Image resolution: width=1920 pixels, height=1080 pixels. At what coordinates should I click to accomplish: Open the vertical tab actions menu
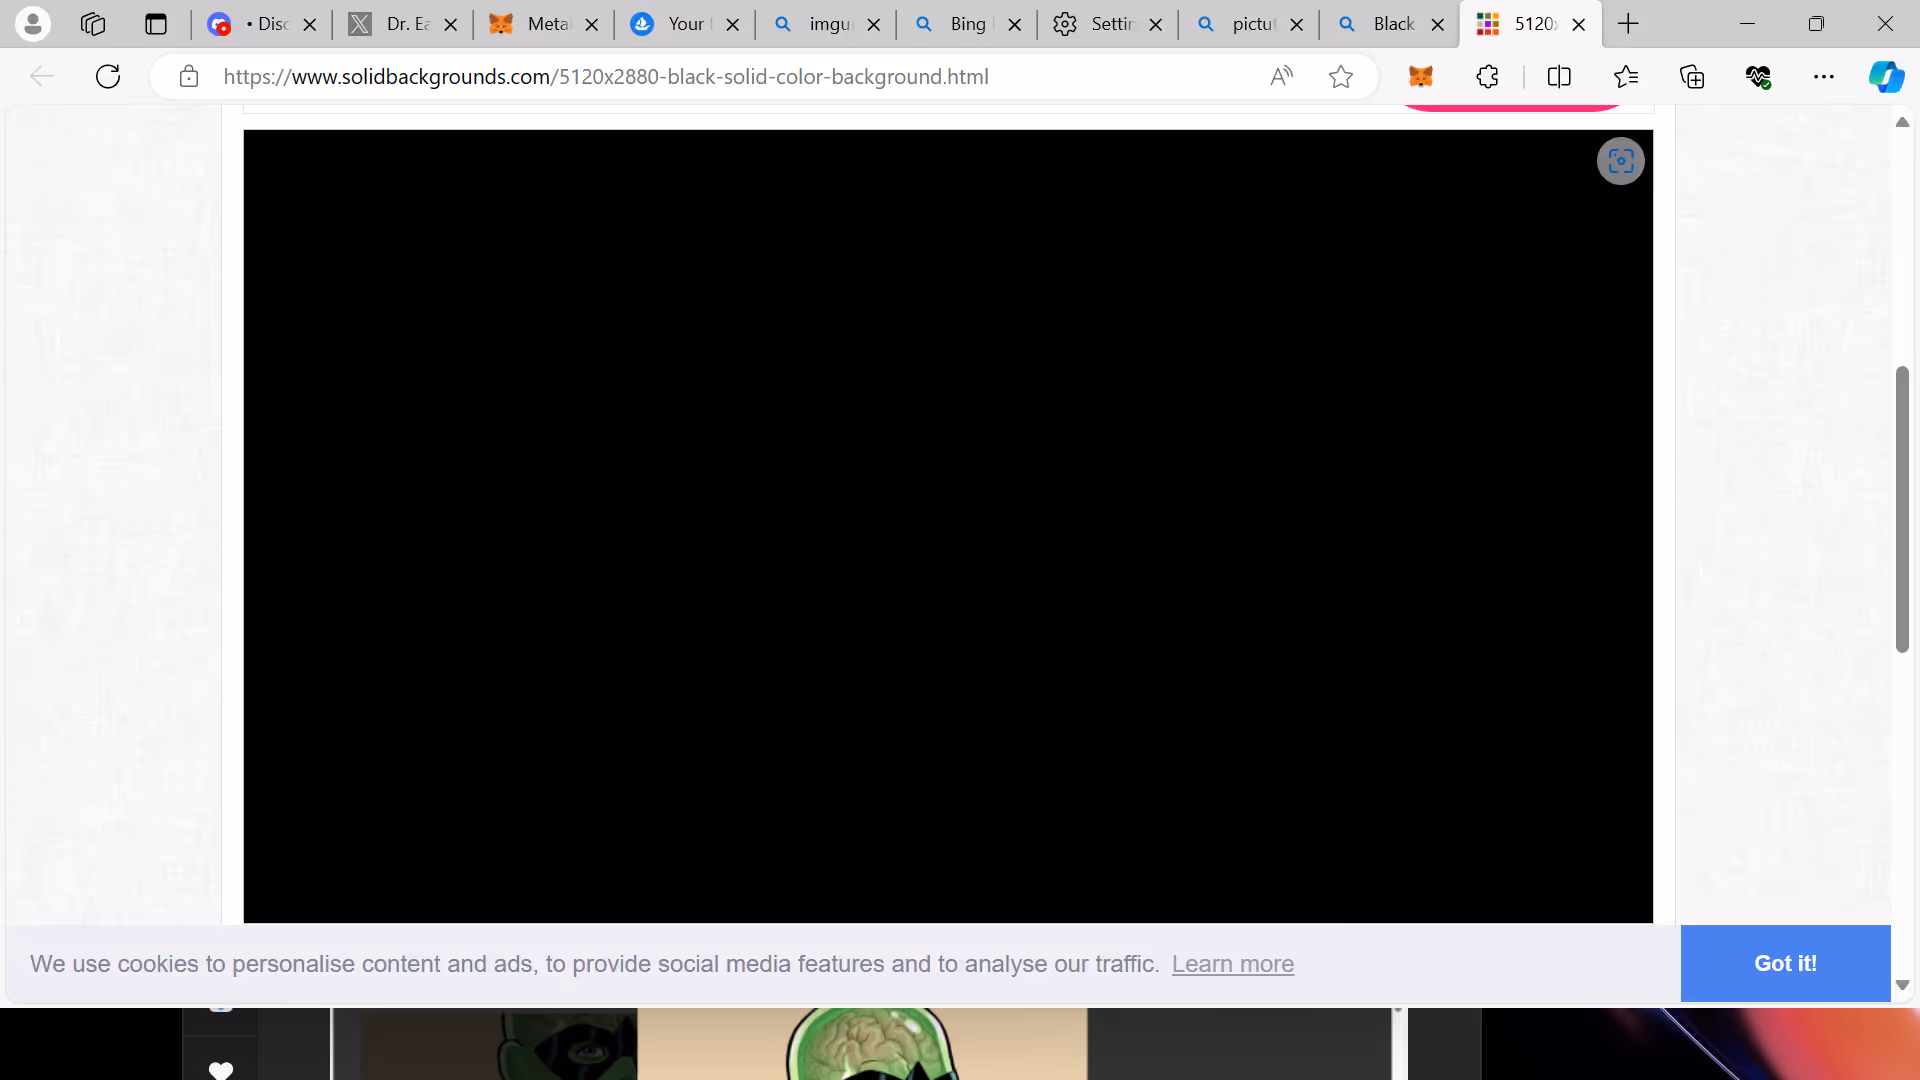click(156, 24)
